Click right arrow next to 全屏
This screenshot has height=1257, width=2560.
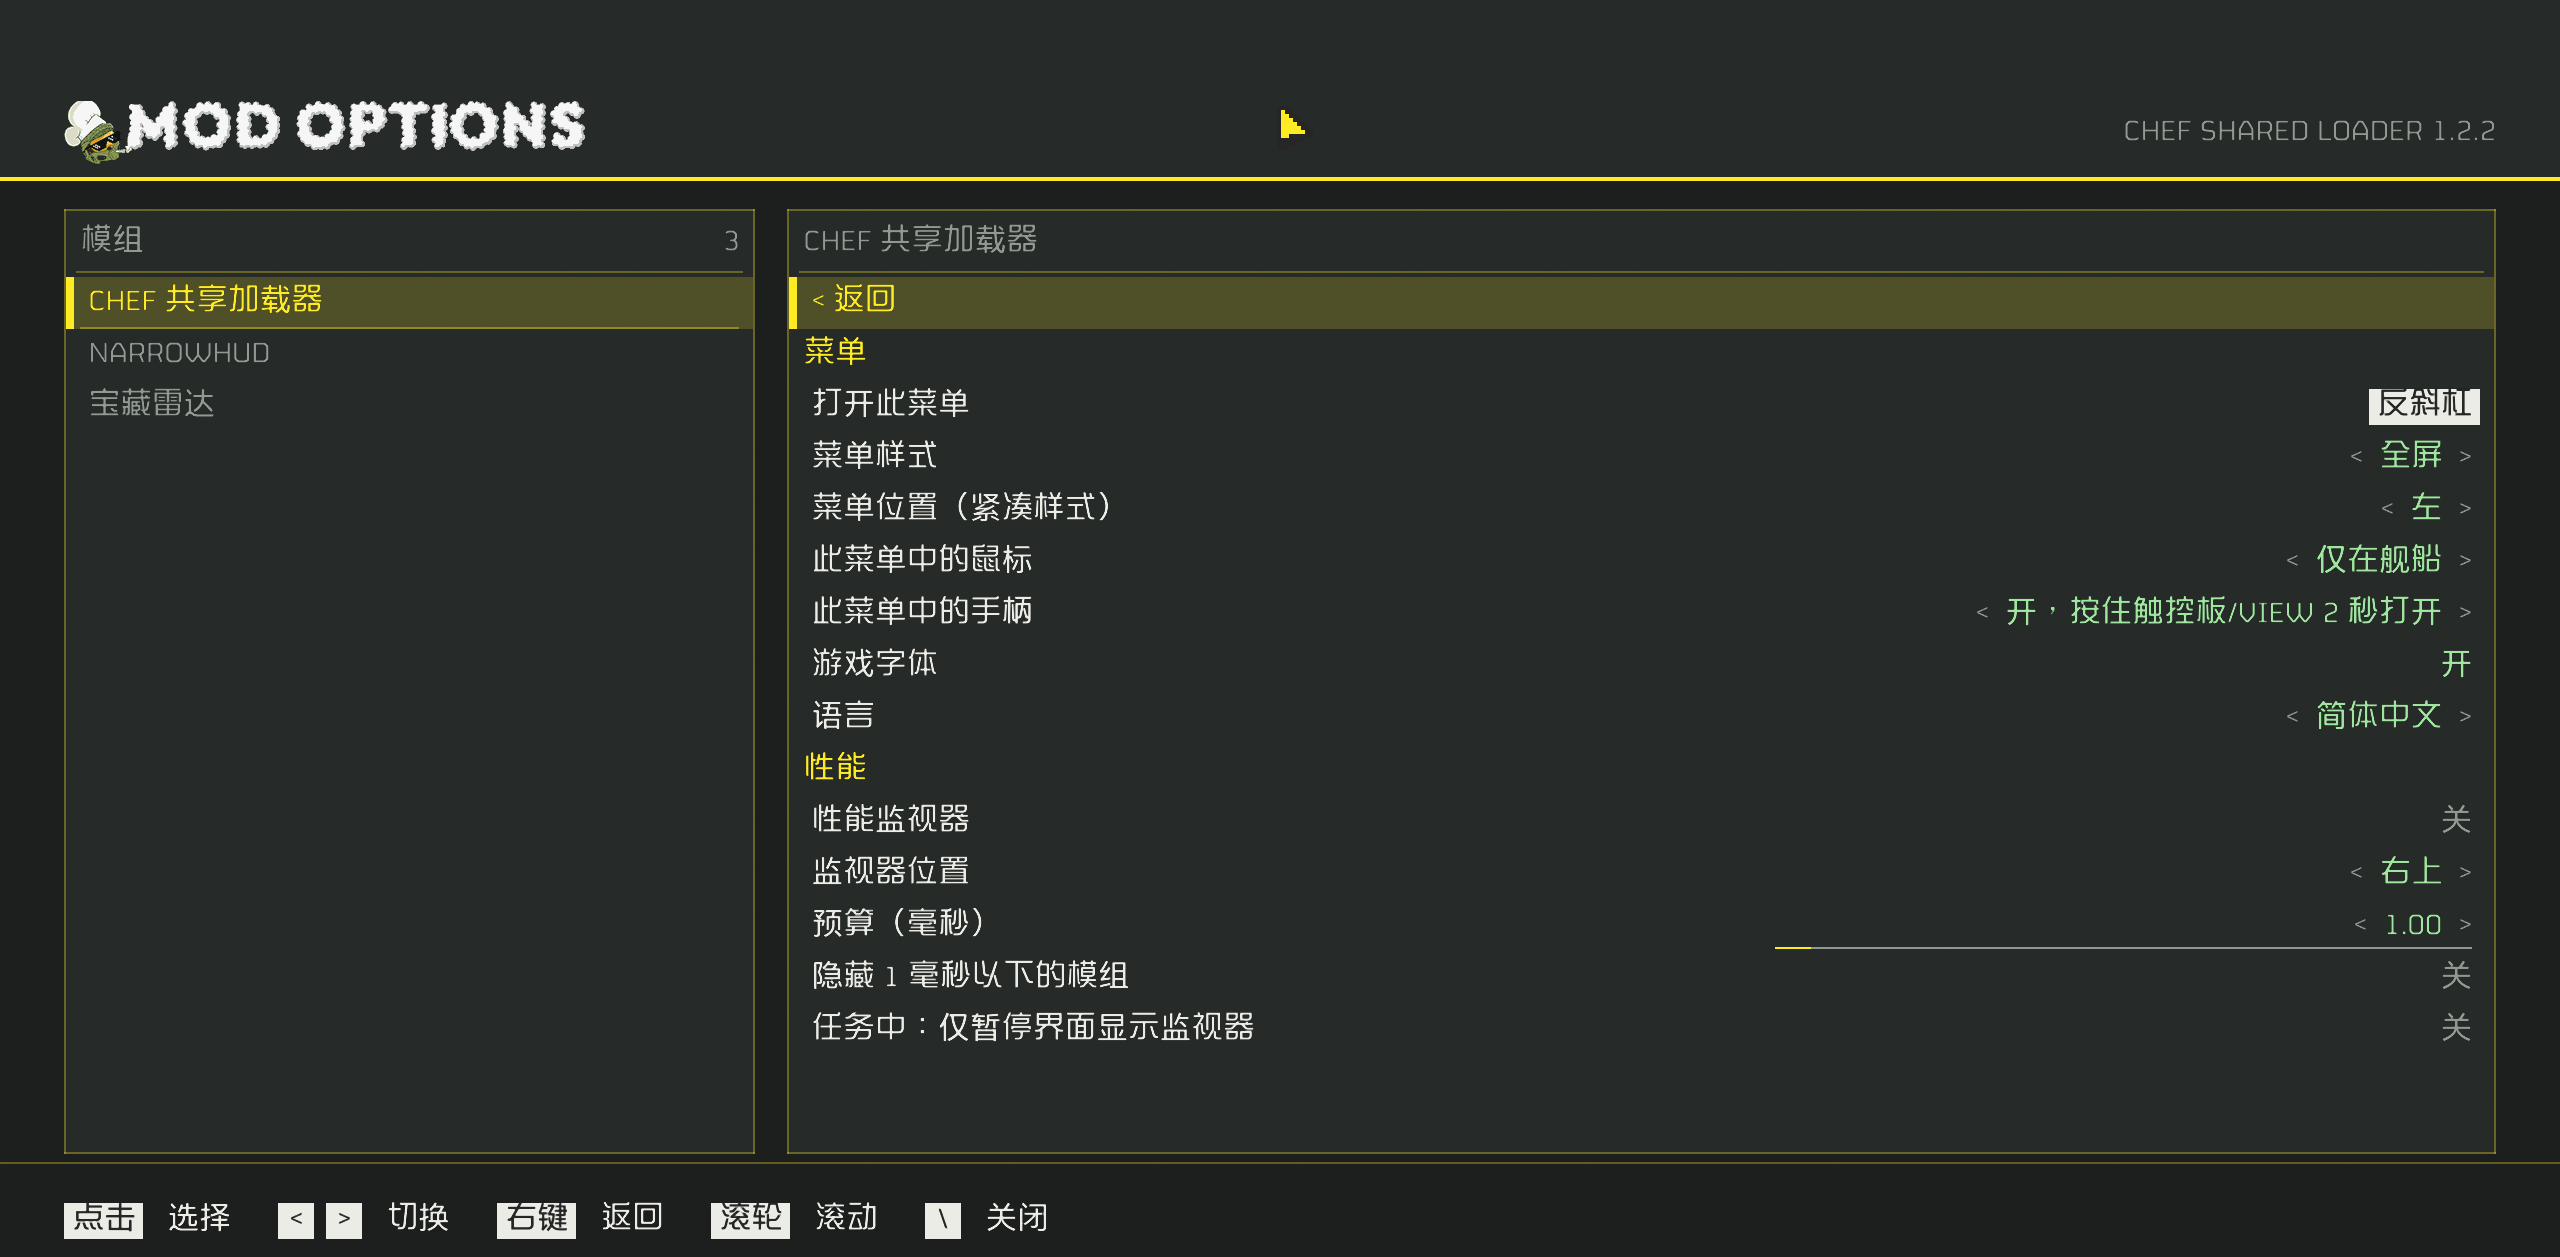[2465, 456]
